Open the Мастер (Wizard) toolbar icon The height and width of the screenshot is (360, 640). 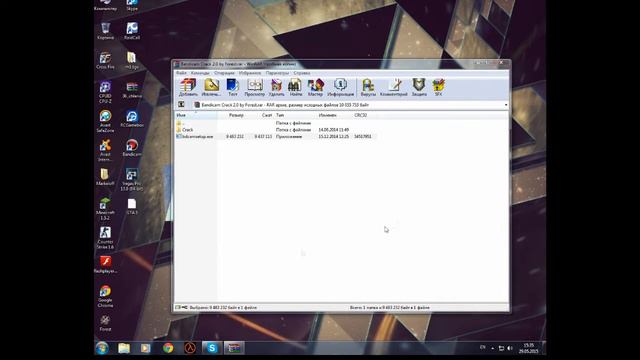316,87
